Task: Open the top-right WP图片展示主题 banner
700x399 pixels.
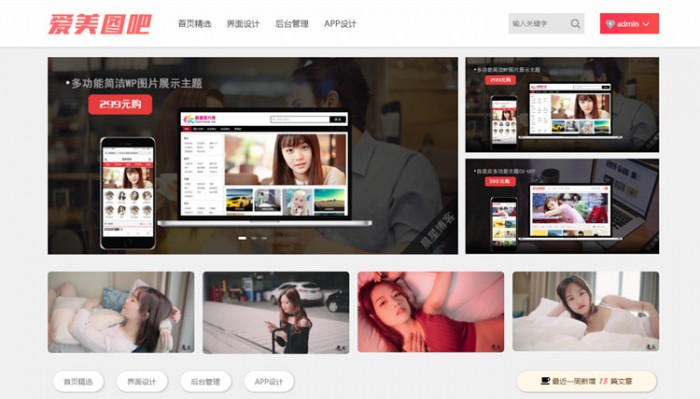Action: pos(562,104)
